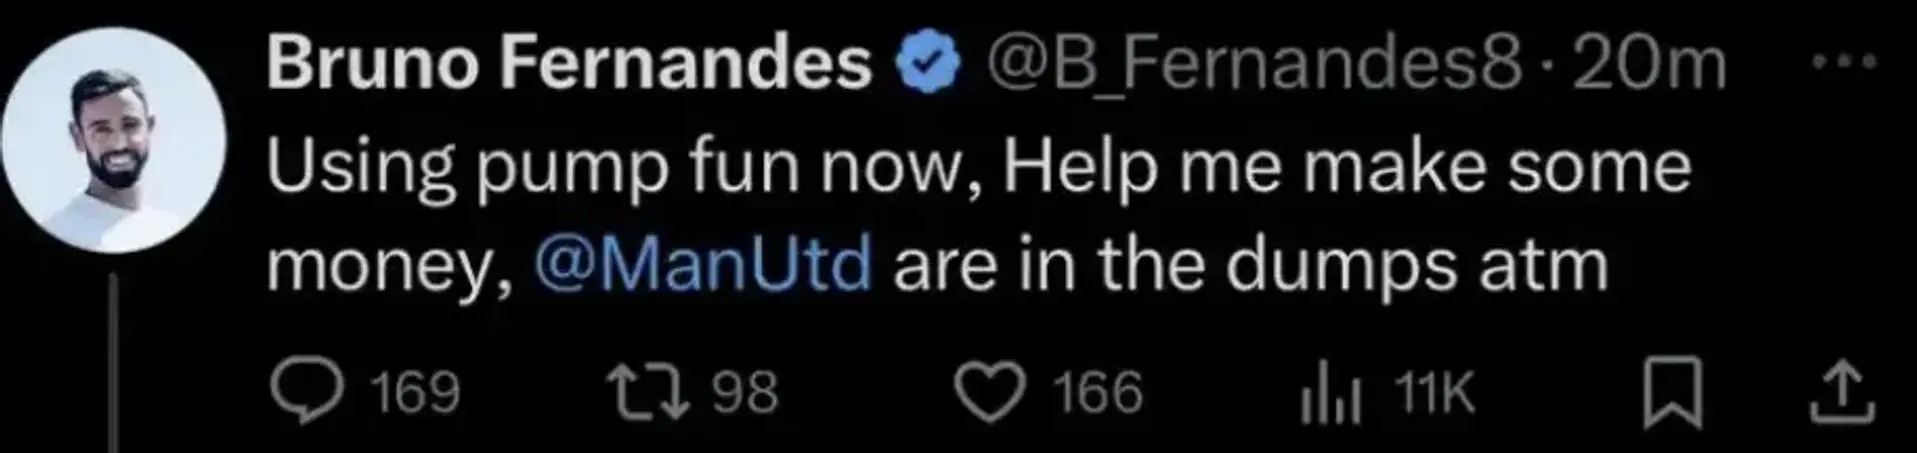Repost the tweet using the retweet arrows
Screen dimensions: 1917x453
click(649, 391)
